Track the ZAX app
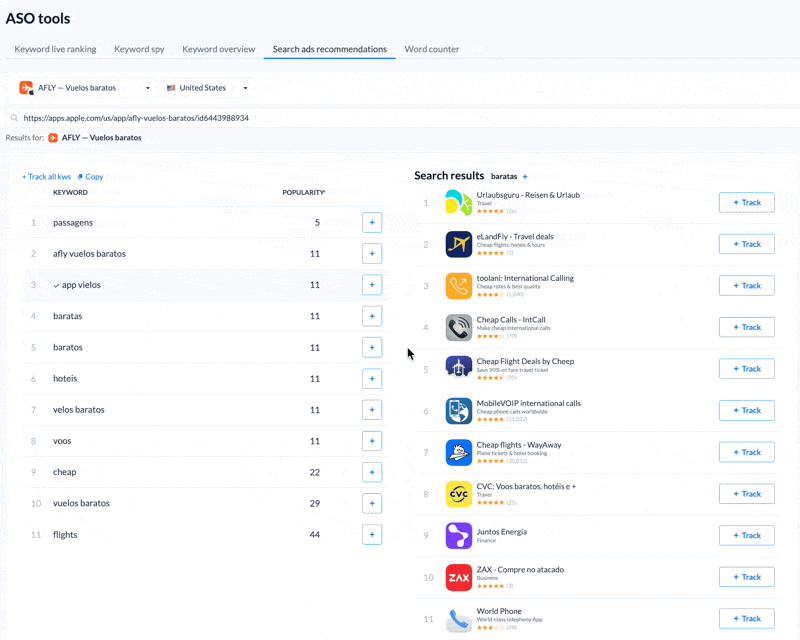Viewport: 800px width, 640px height. coord(746,577)
